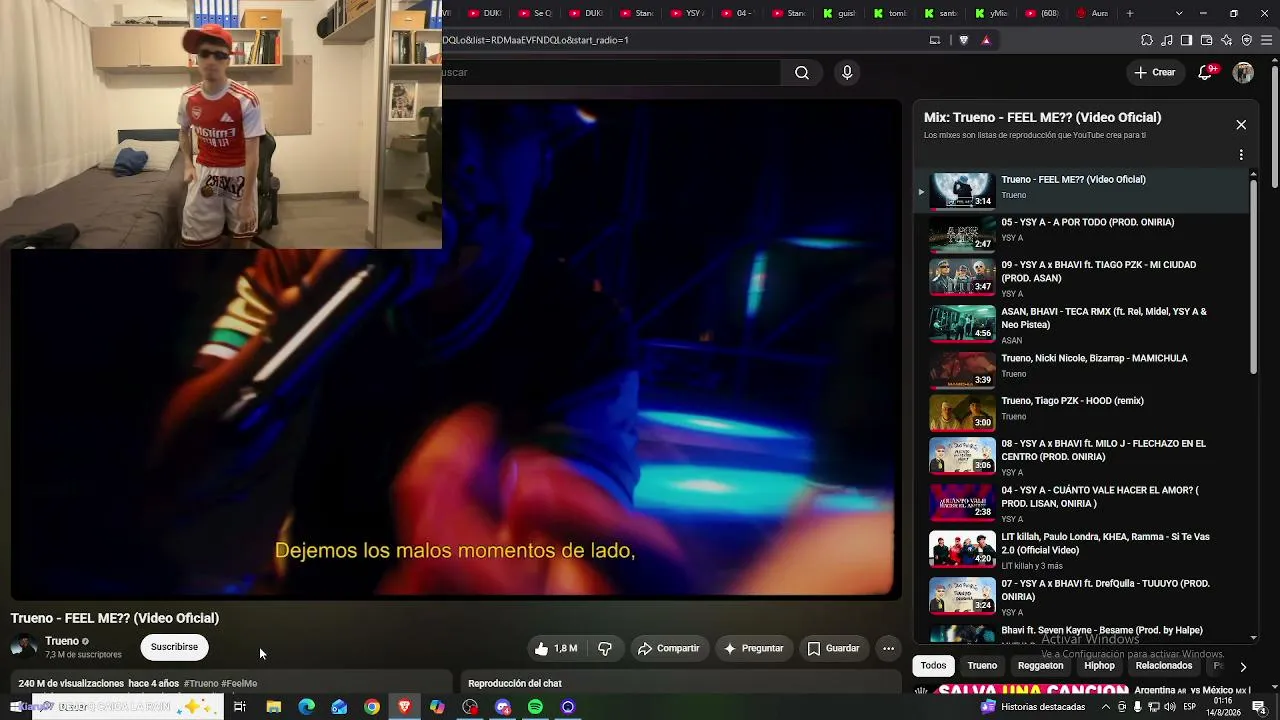The image size is (1280, 720).
Task: Select the Relacionados filter chip
Action: click(x=1164, y=666)
